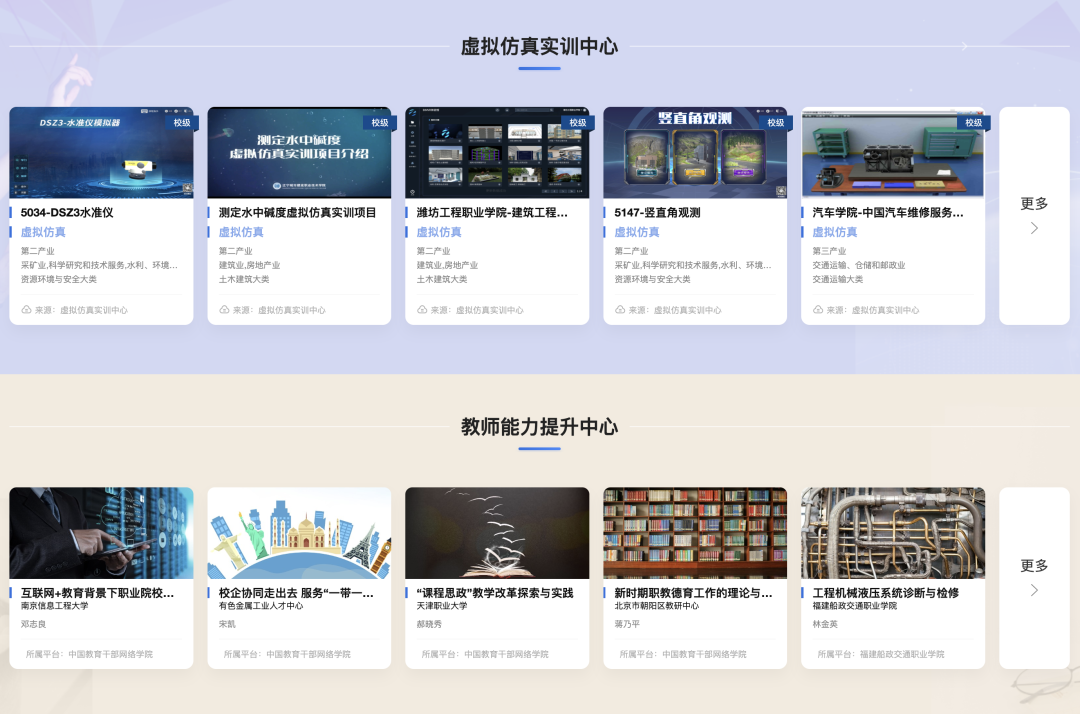Click the bookshelf thumbnail on 新时期职教德育工作 card
The width and height of the screenshot is (1080, 714).
coord(695,532)
